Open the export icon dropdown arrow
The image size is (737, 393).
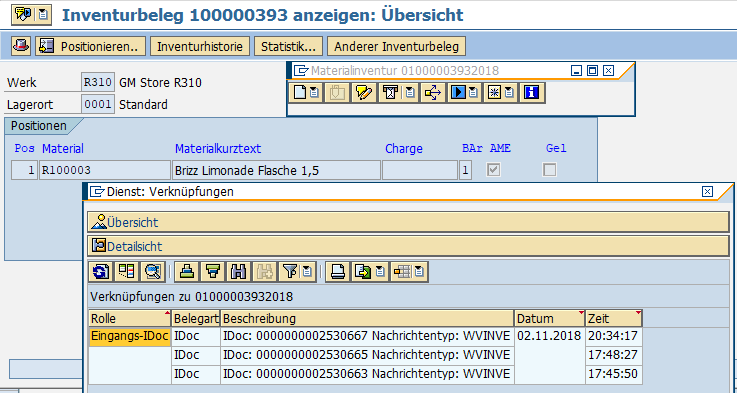tap(380, 272)
